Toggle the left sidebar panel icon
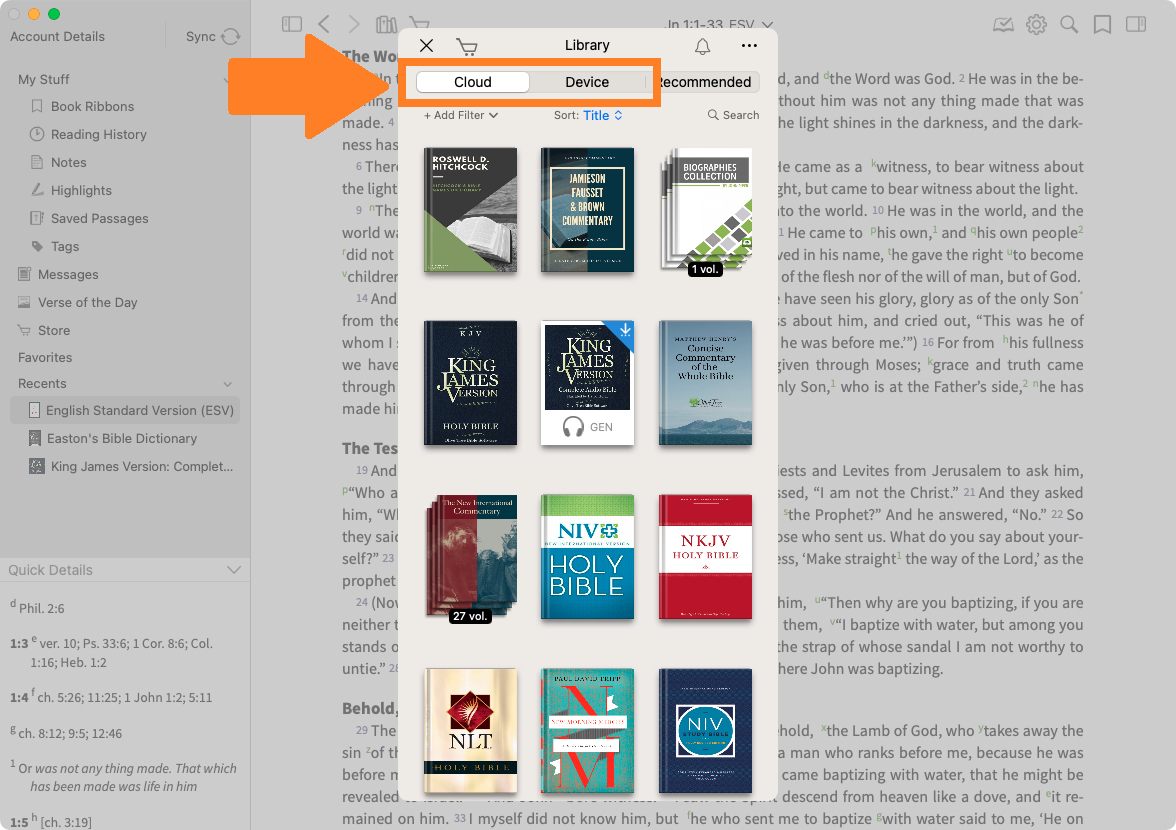The height and width of the screenshot is (830, 1176). (x=292, y=25)
